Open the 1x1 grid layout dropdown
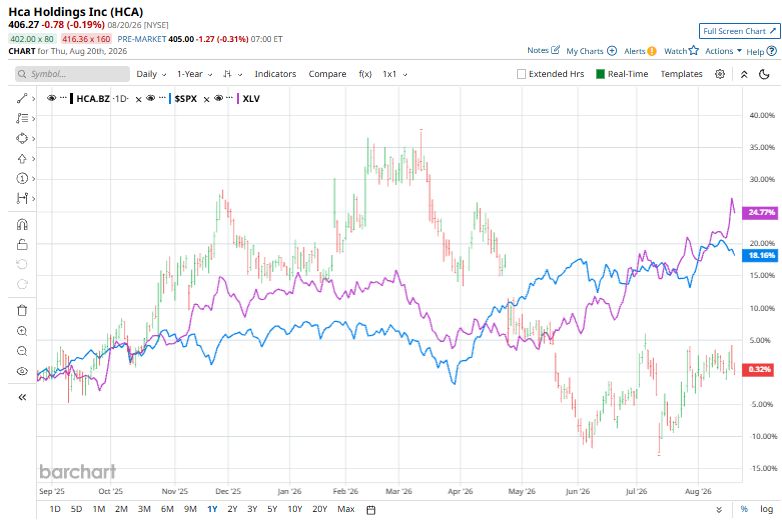 click(x=395, y=74)
